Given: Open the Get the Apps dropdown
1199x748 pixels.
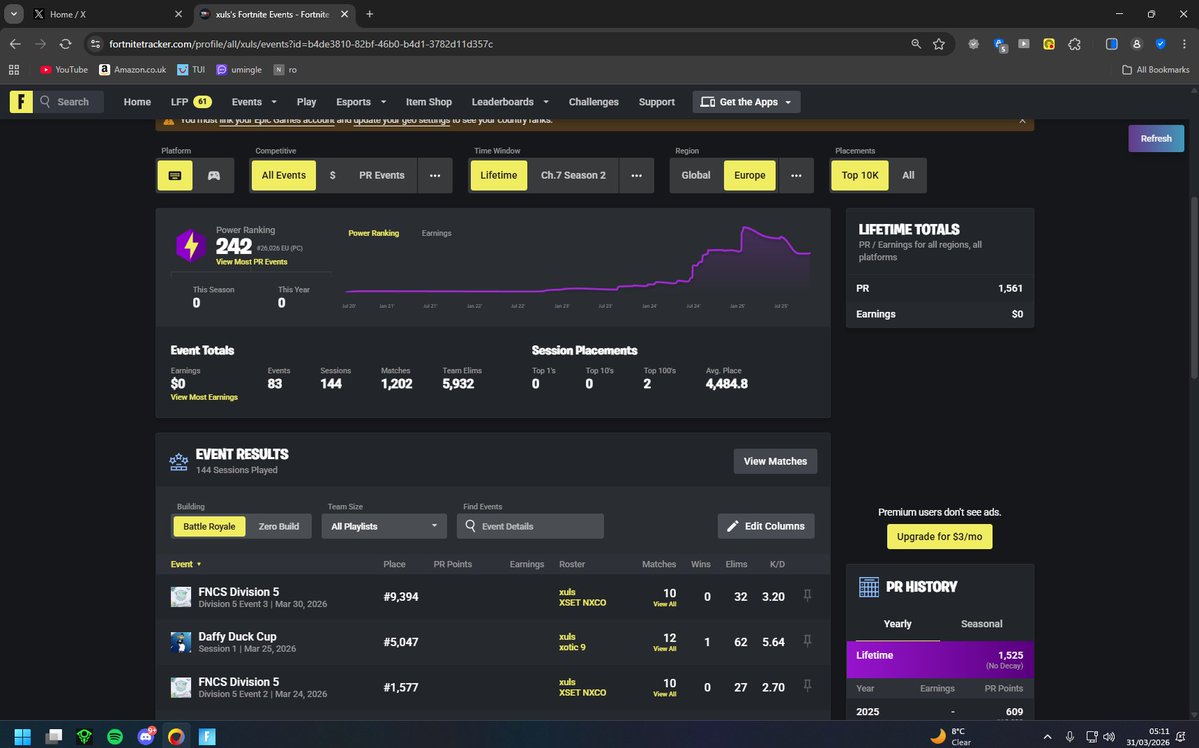Looking at the screenshot, I should pyautogui.click(x=746, y=102).
